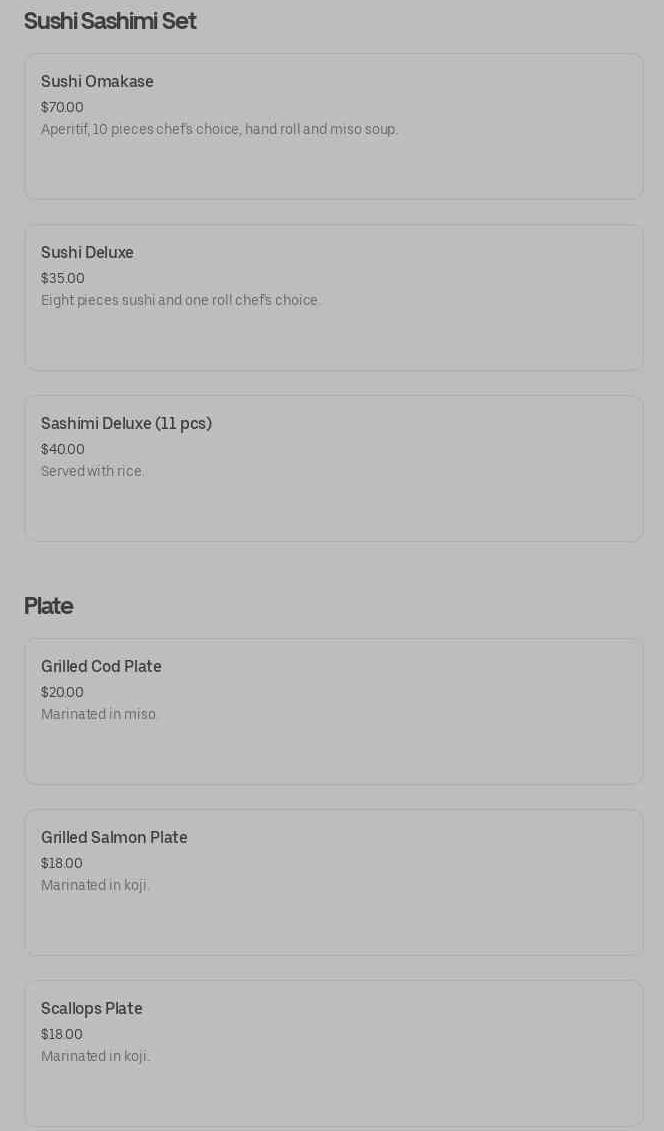Click Marinated in koji text under Grilled Salmon
The height and width of the screenshot is (1131, 664).
click(95, 885)
